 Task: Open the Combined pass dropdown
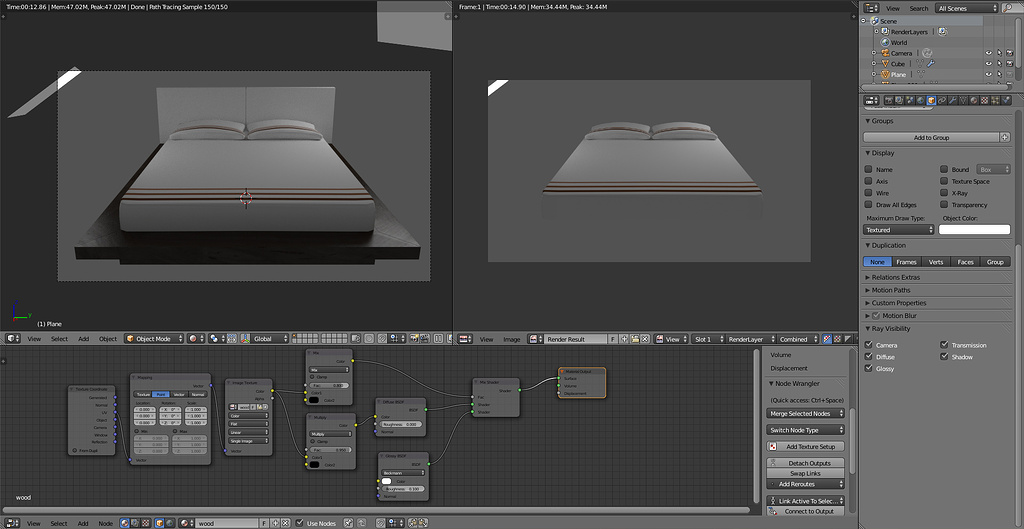click(x=798, y=339)
